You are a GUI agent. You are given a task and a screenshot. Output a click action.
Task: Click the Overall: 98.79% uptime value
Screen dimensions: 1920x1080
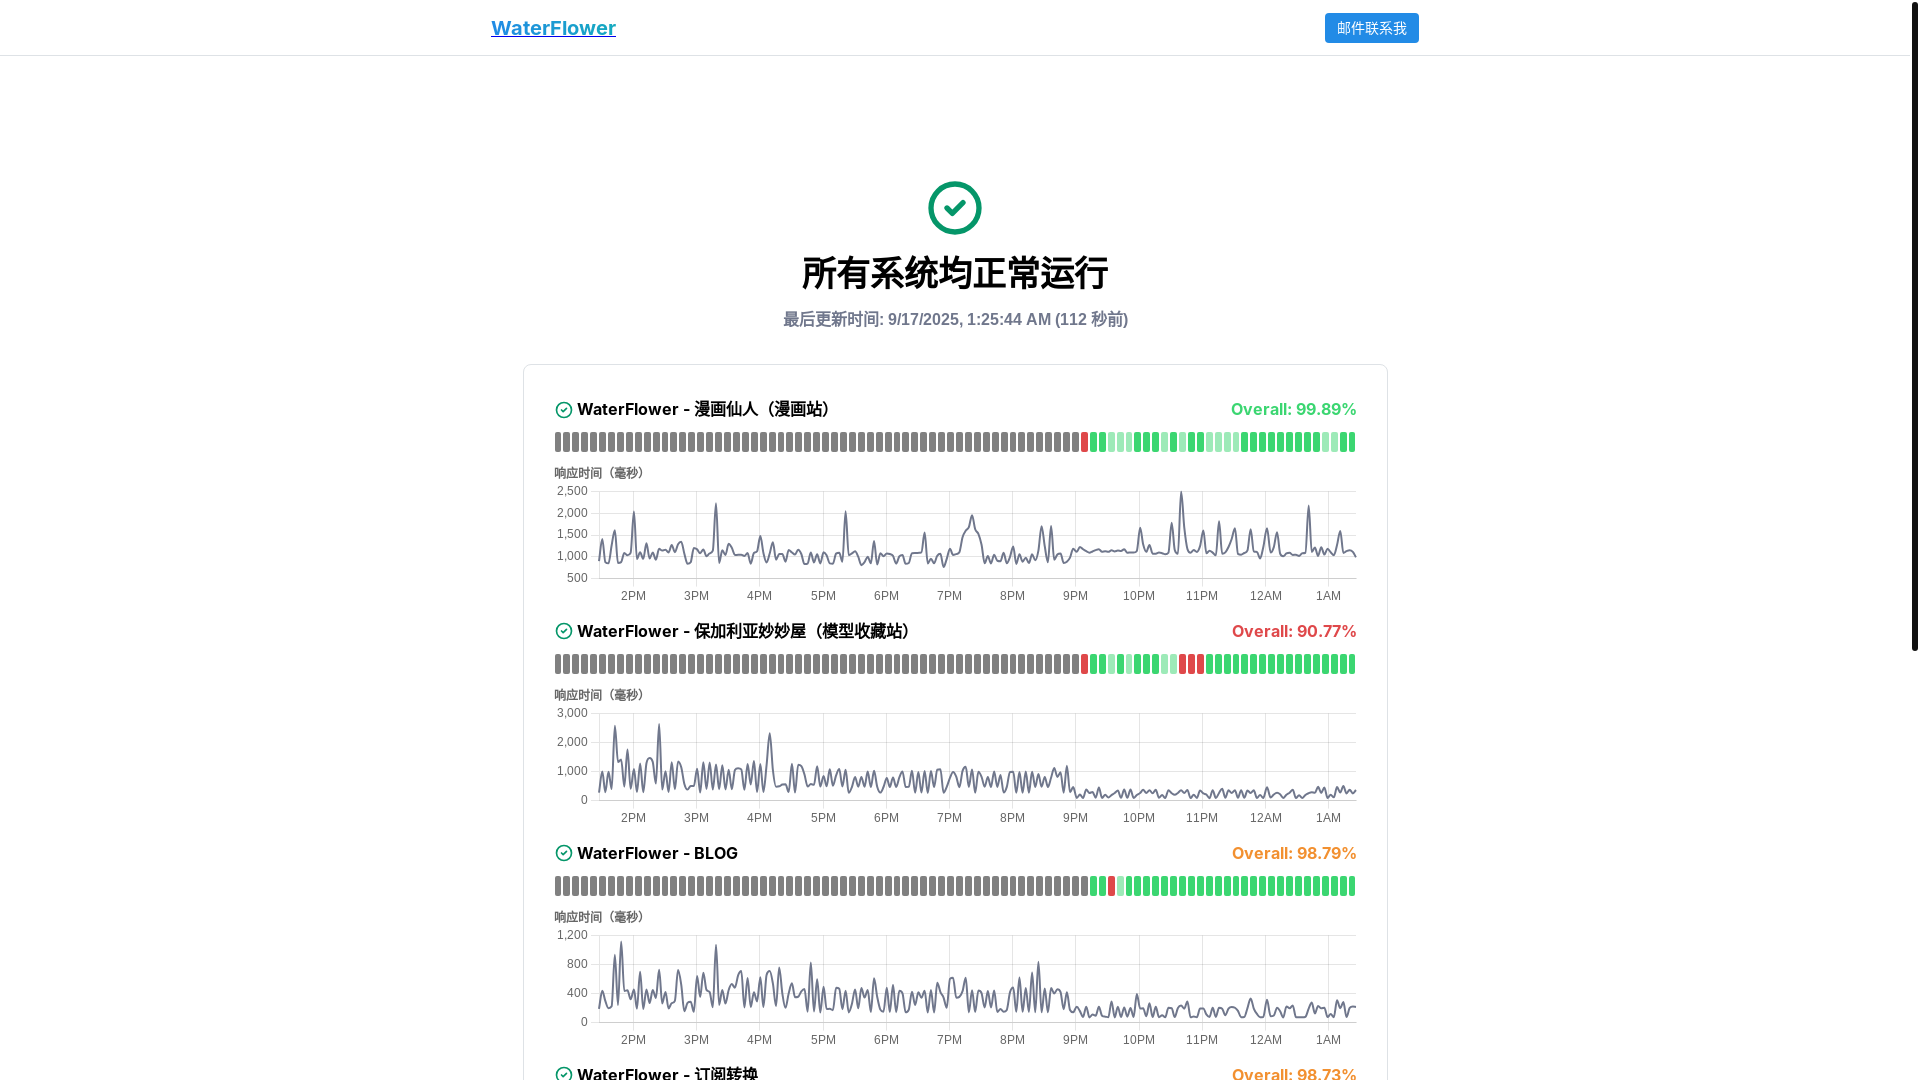tap(1294, 853)
